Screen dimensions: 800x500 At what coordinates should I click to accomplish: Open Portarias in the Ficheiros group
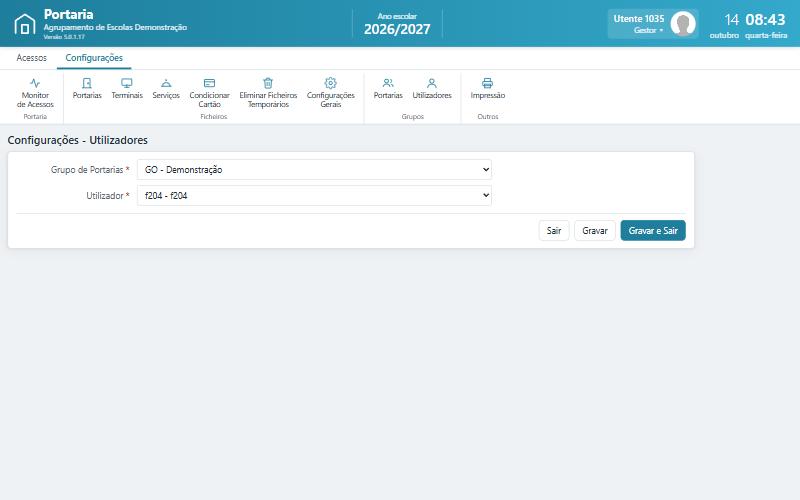(87, 89)
